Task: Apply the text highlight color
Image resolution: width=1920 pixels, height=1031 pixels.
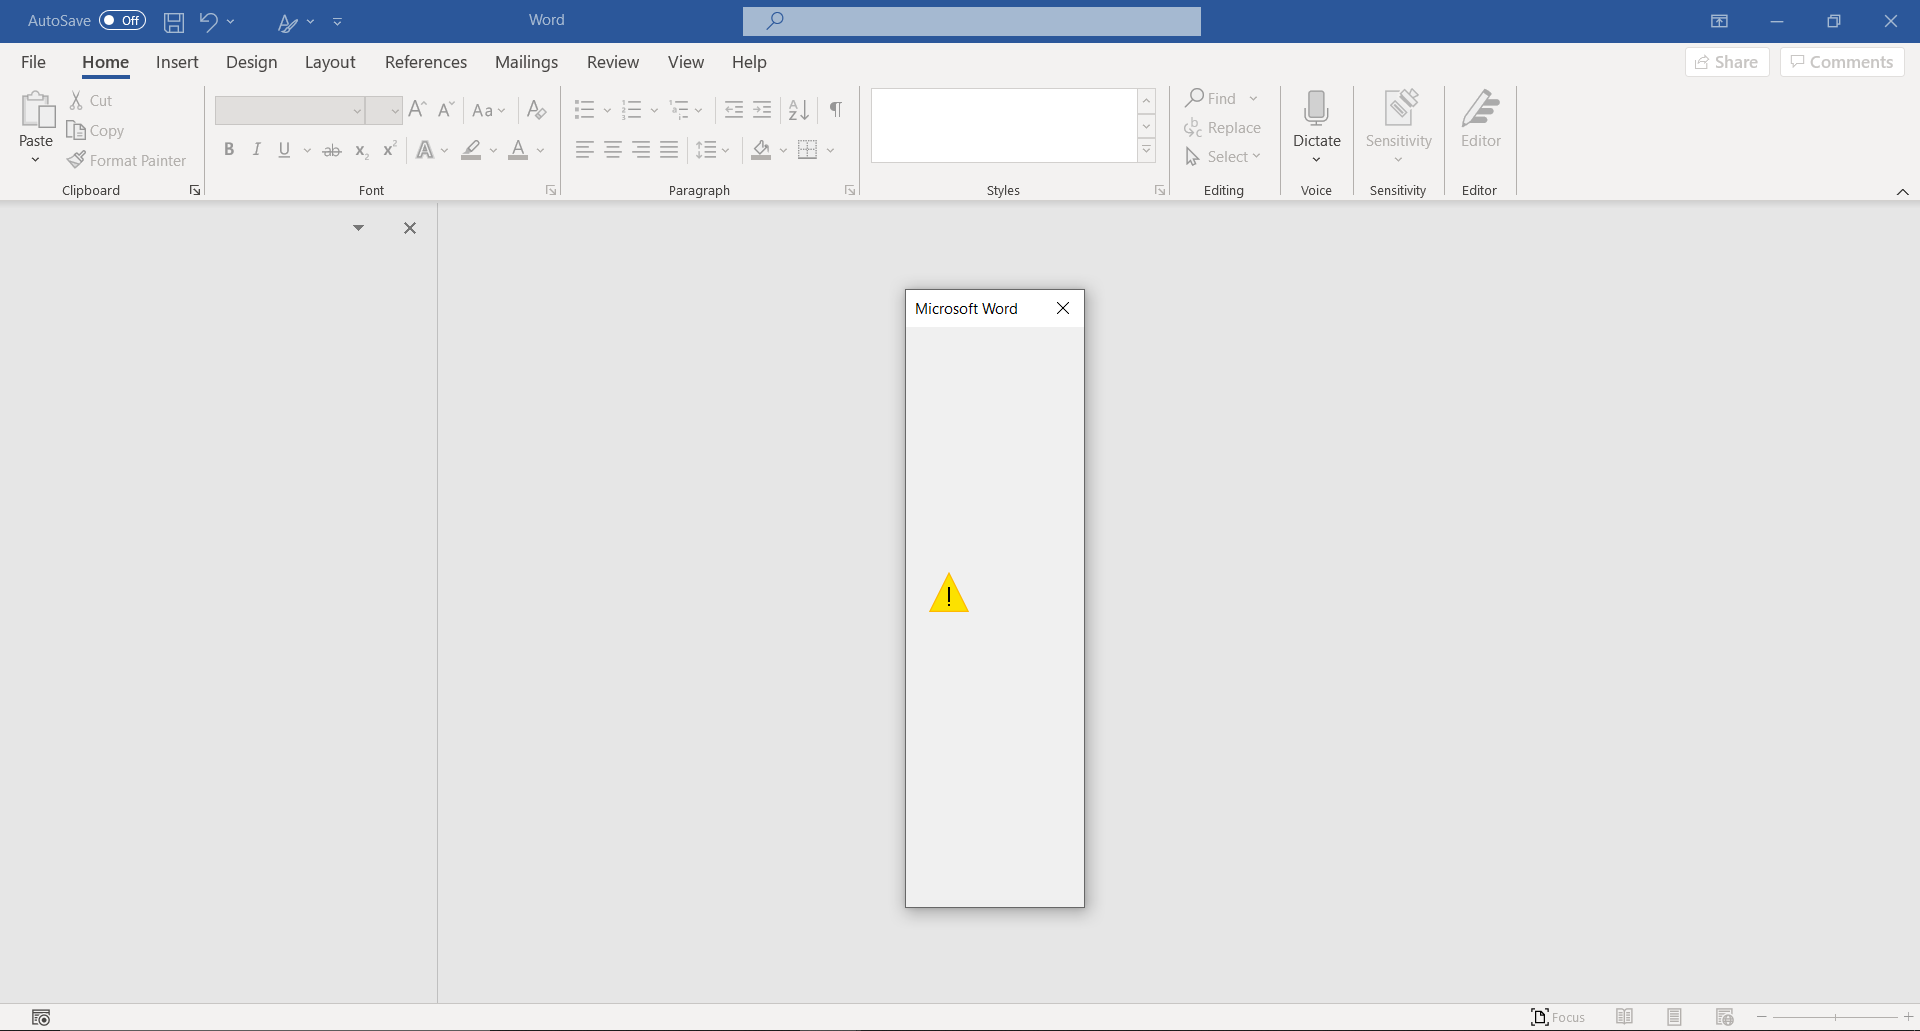Action: [x=471, y=150]
